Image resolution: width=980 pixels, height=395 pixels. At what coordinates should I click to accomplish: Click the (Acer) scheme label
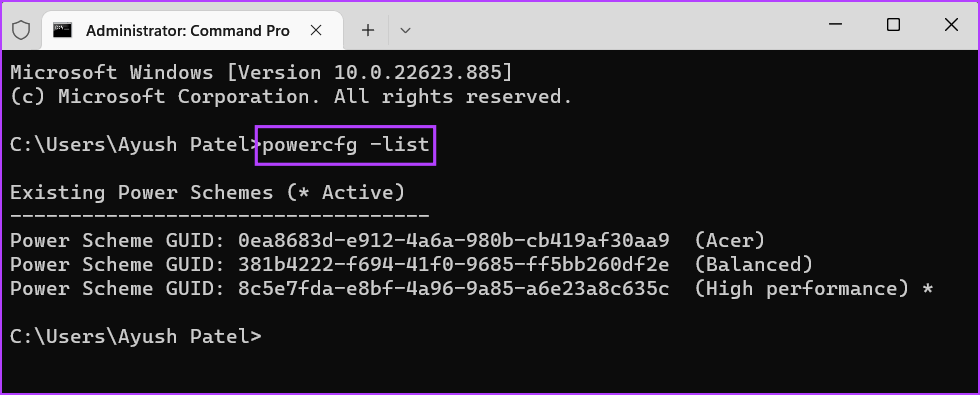pyautogui.click(x=729, y=241)
